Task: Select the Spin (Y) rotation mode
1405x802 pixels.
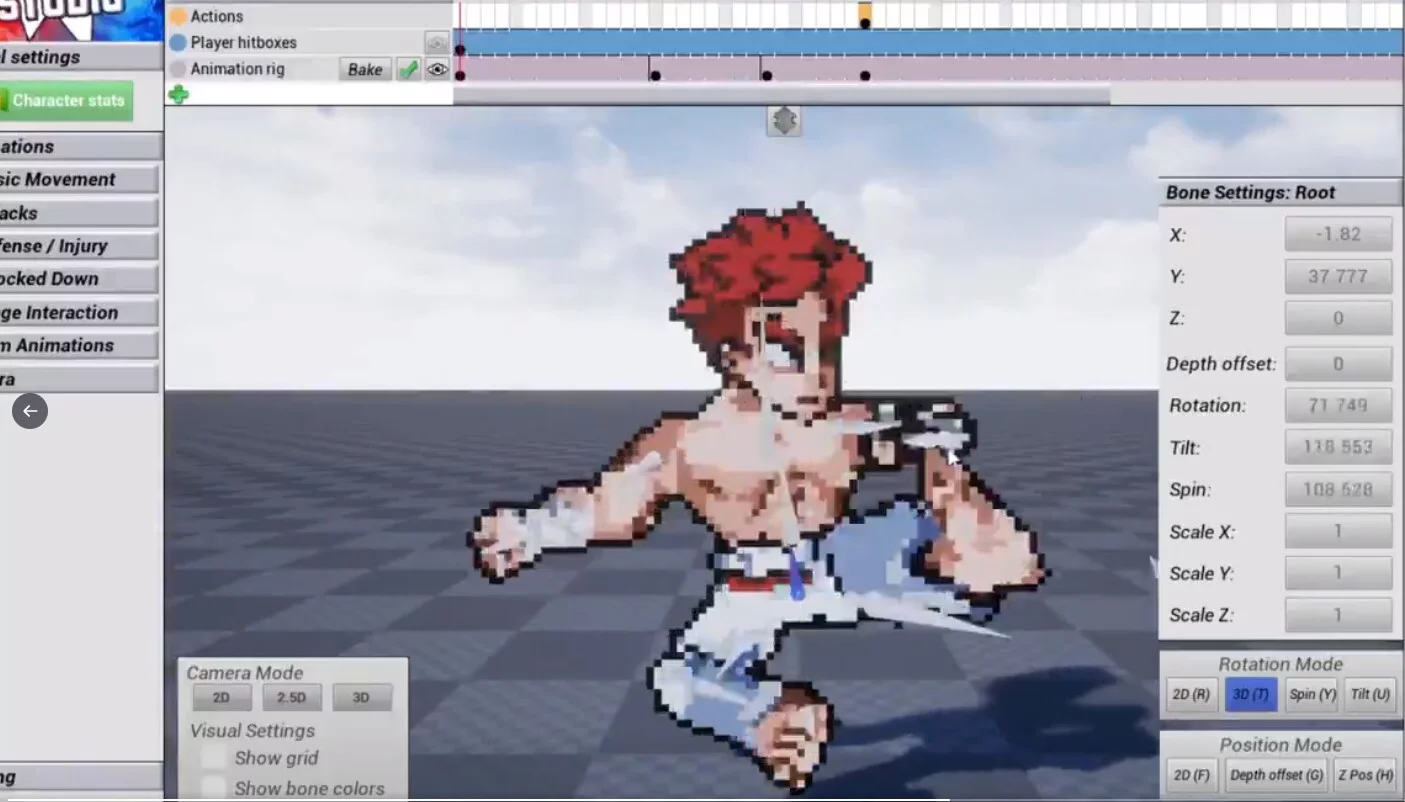Action: (1312, 694)
